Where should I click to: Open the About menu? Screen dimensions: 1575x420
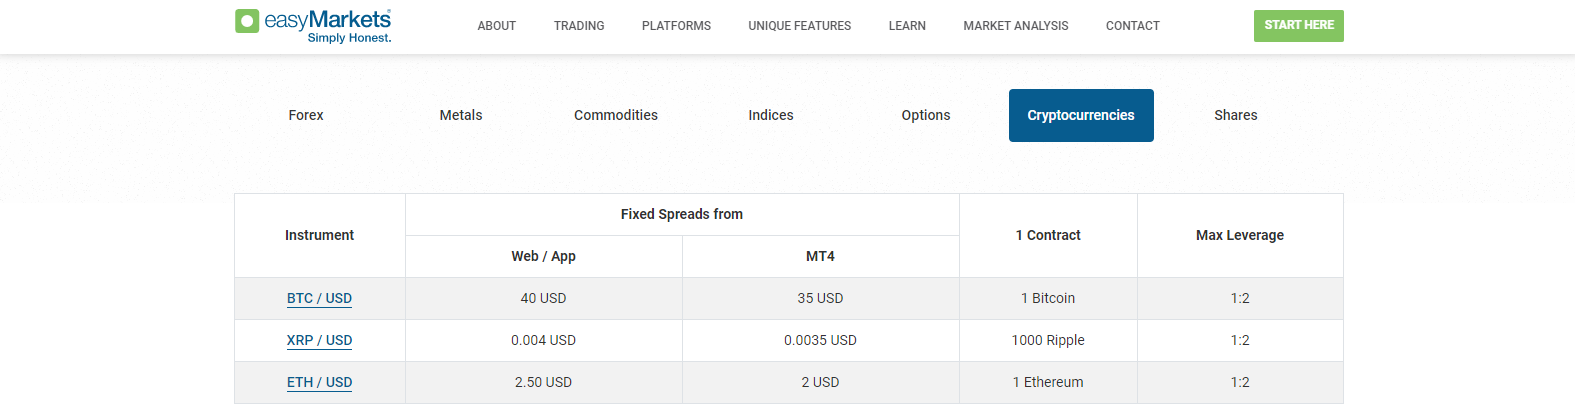coord(497,26)
